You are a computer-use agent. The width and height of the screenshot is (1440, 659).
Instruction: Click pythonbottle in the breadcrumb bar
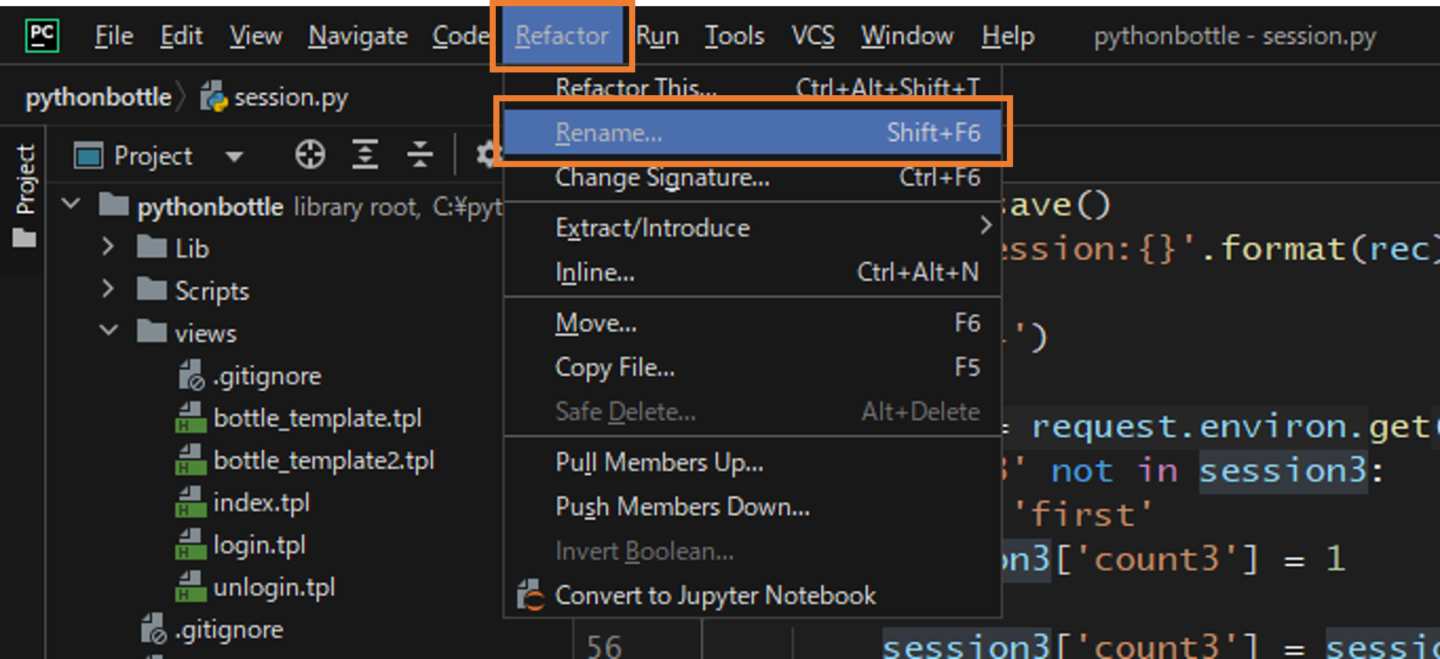tap(98, 98)
